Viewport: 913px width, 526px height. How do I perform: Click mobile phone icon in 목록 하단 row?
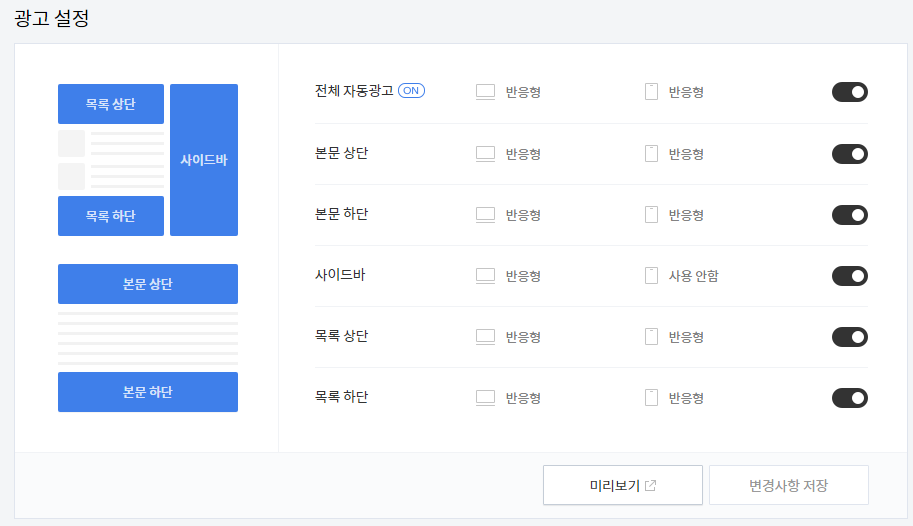tap(652, 398)
